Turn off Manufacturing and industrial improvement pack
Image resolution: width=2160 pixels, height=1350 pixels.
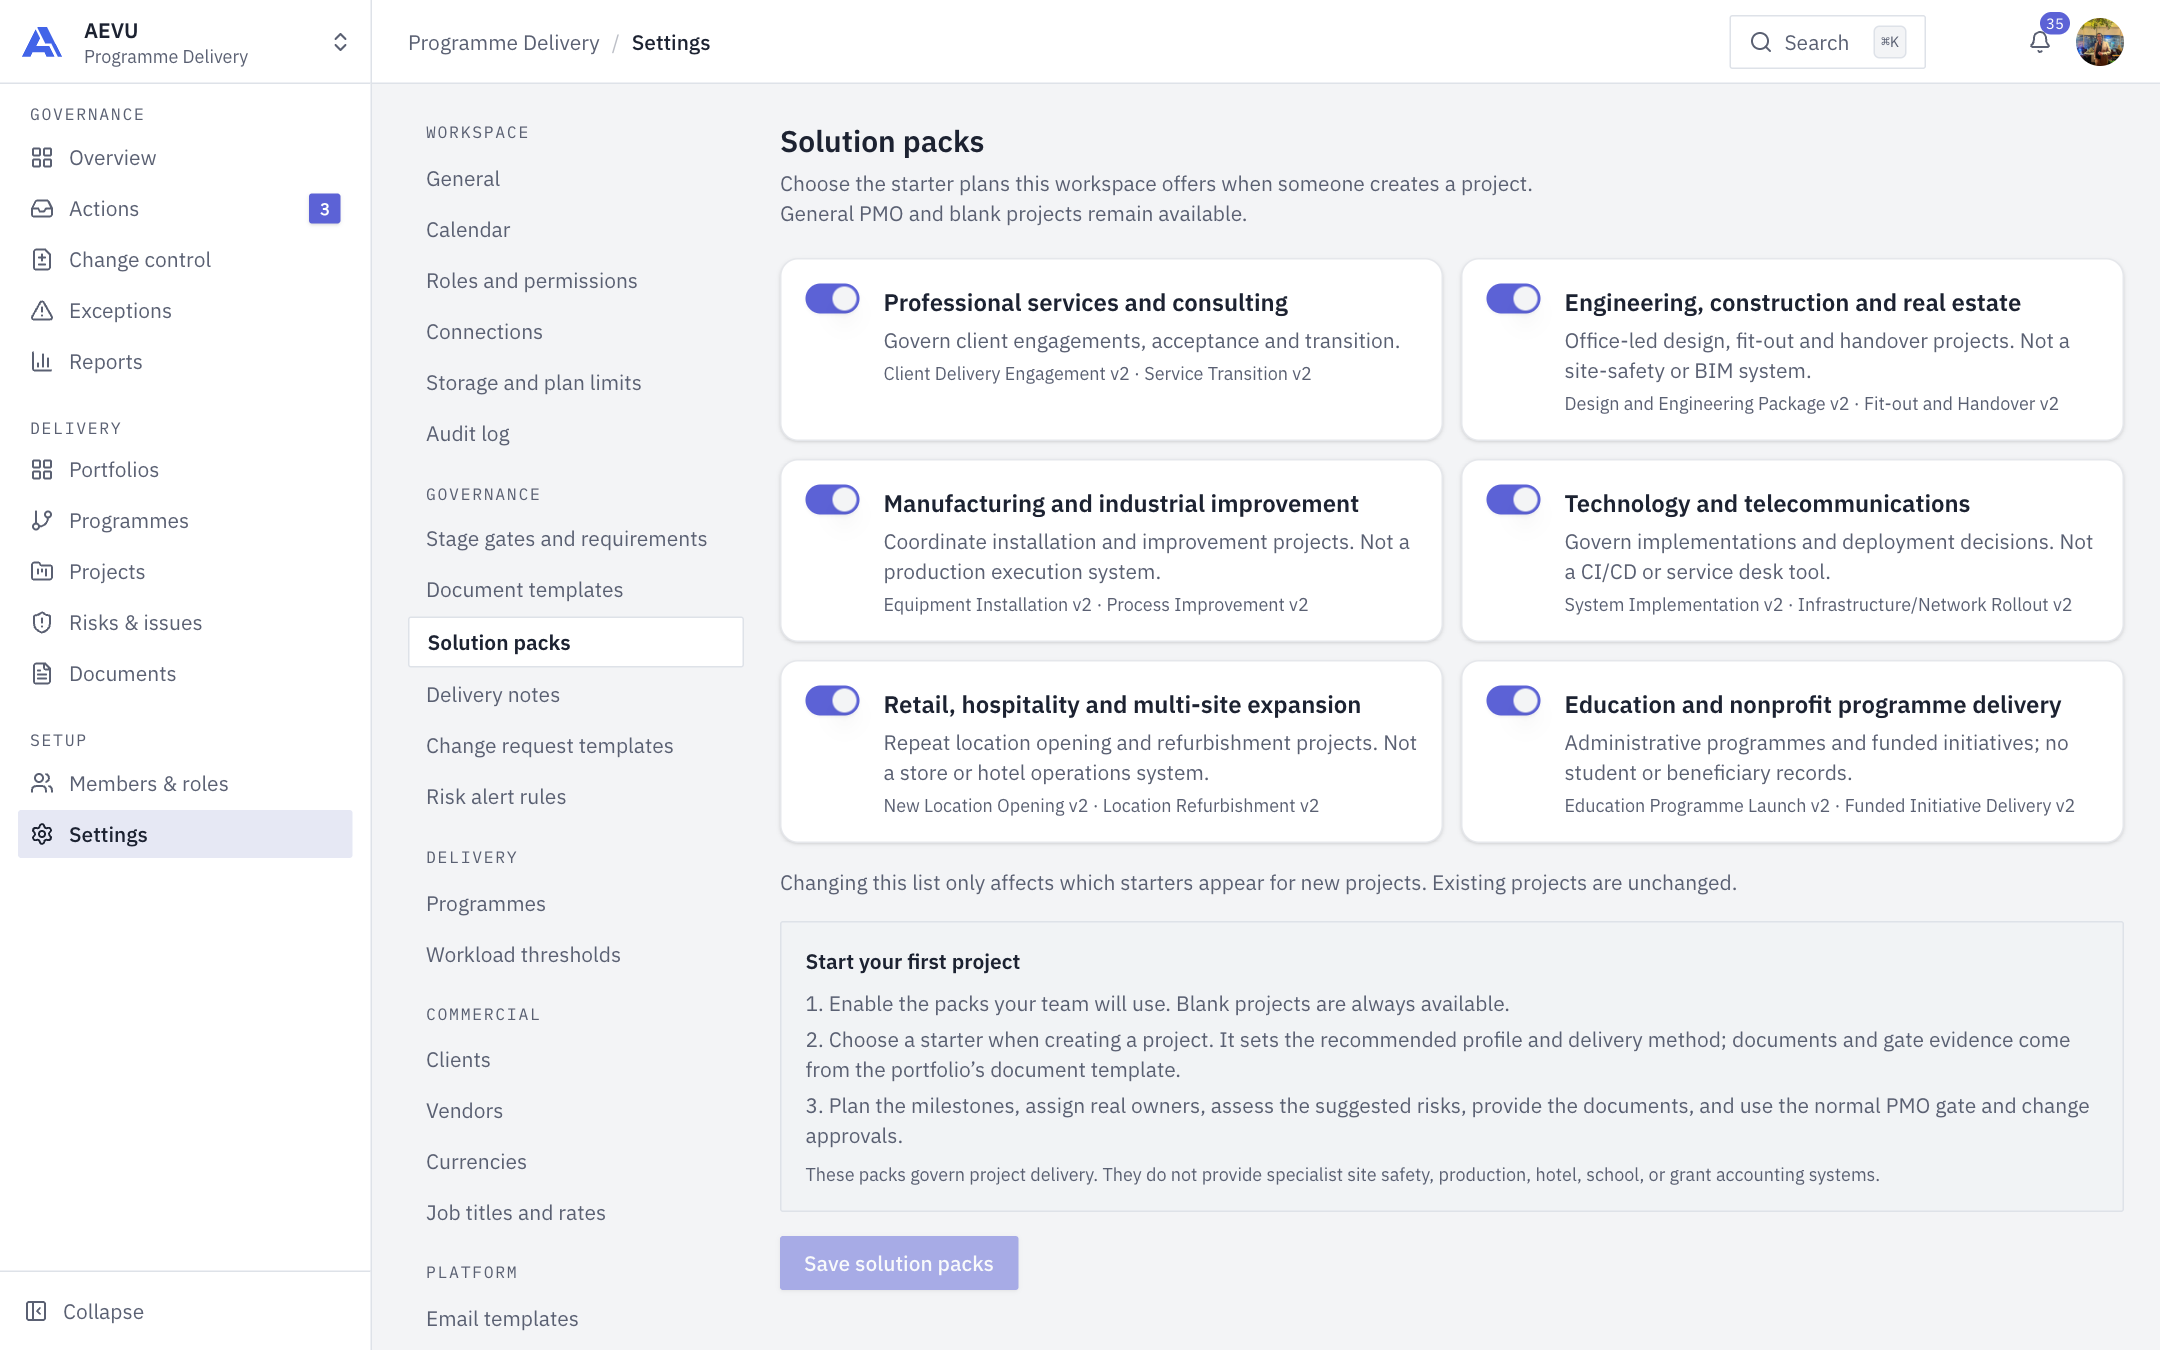tap(833, 500)
